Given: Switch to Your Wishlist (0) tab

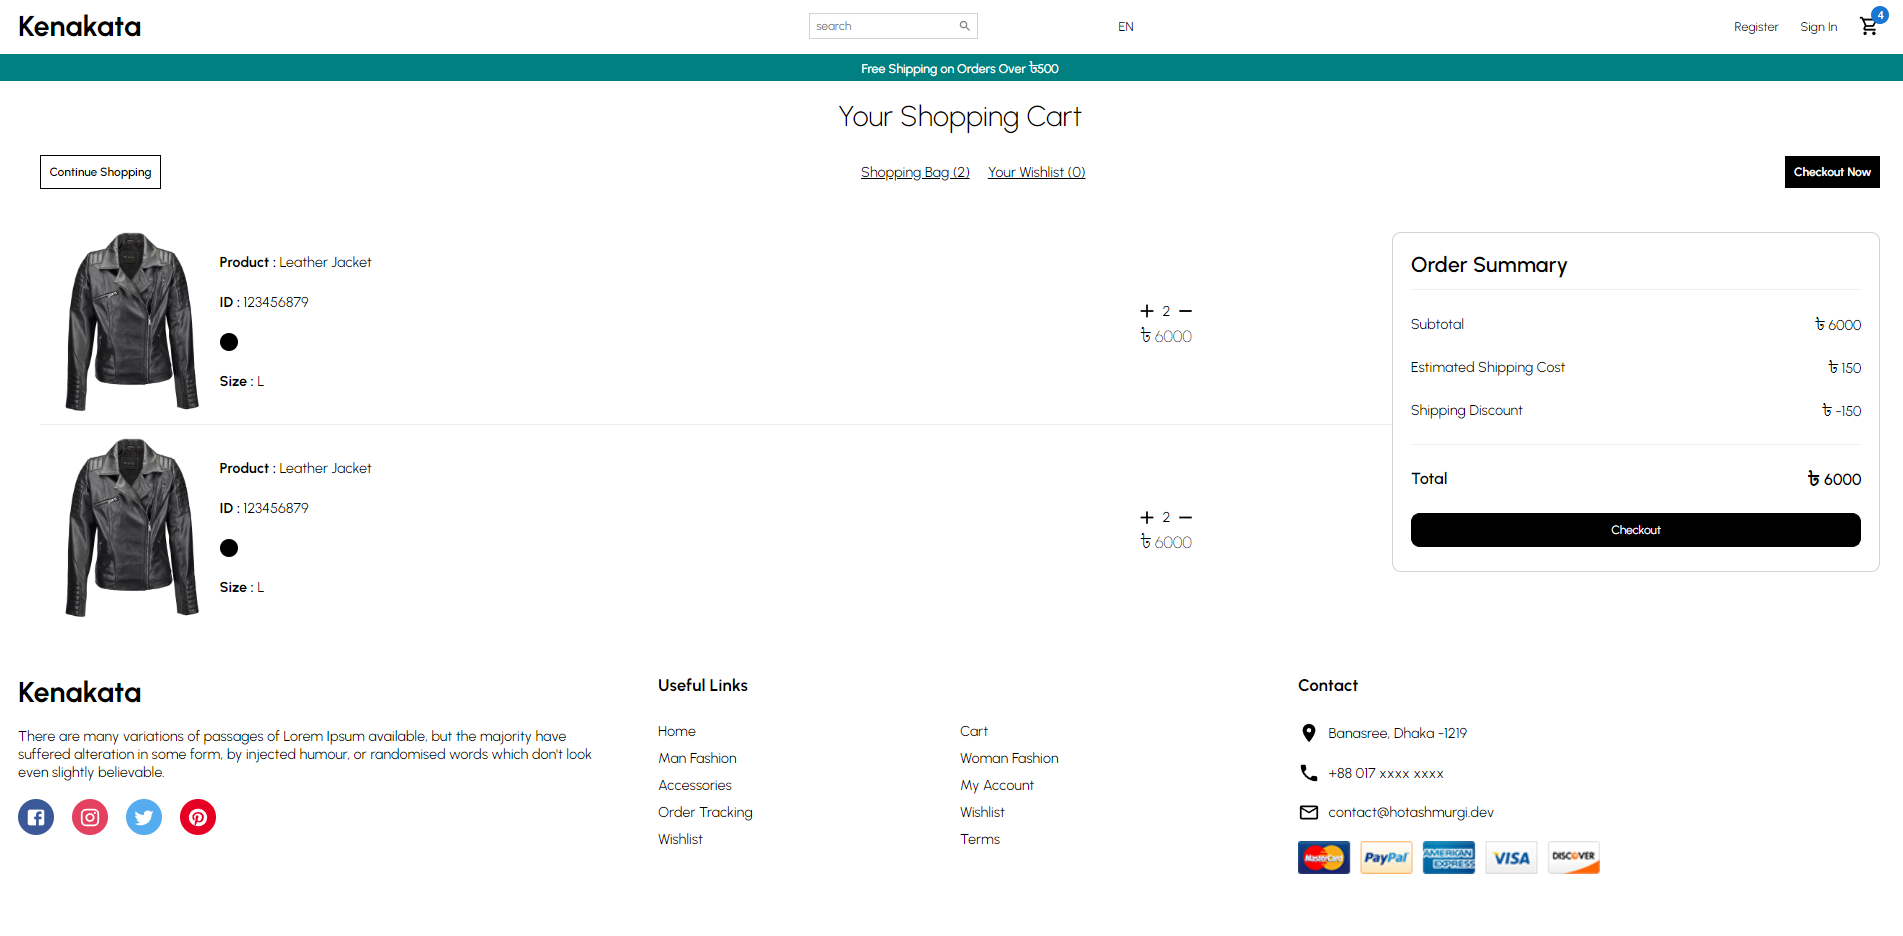Looking at the screenshot, I should (1036, 172).
